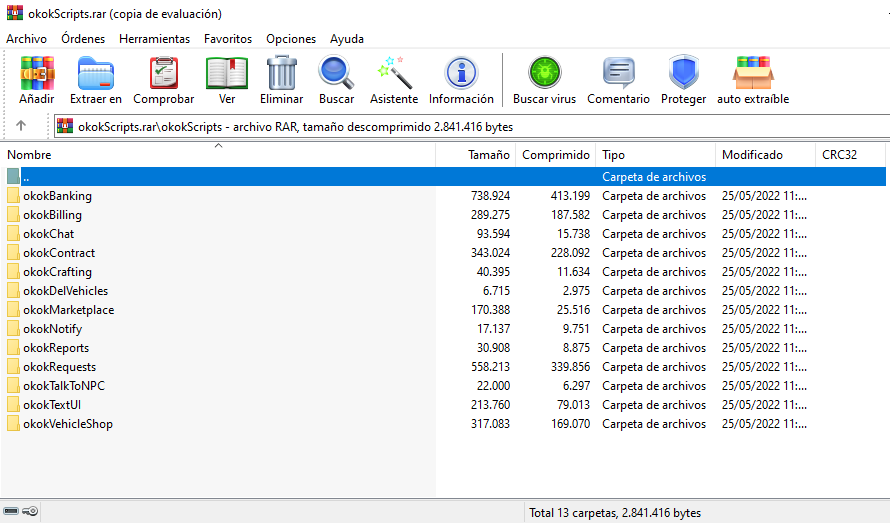Click the archive path address field
The width and height of the screenshot is (890, 523).
pos(472,127)
